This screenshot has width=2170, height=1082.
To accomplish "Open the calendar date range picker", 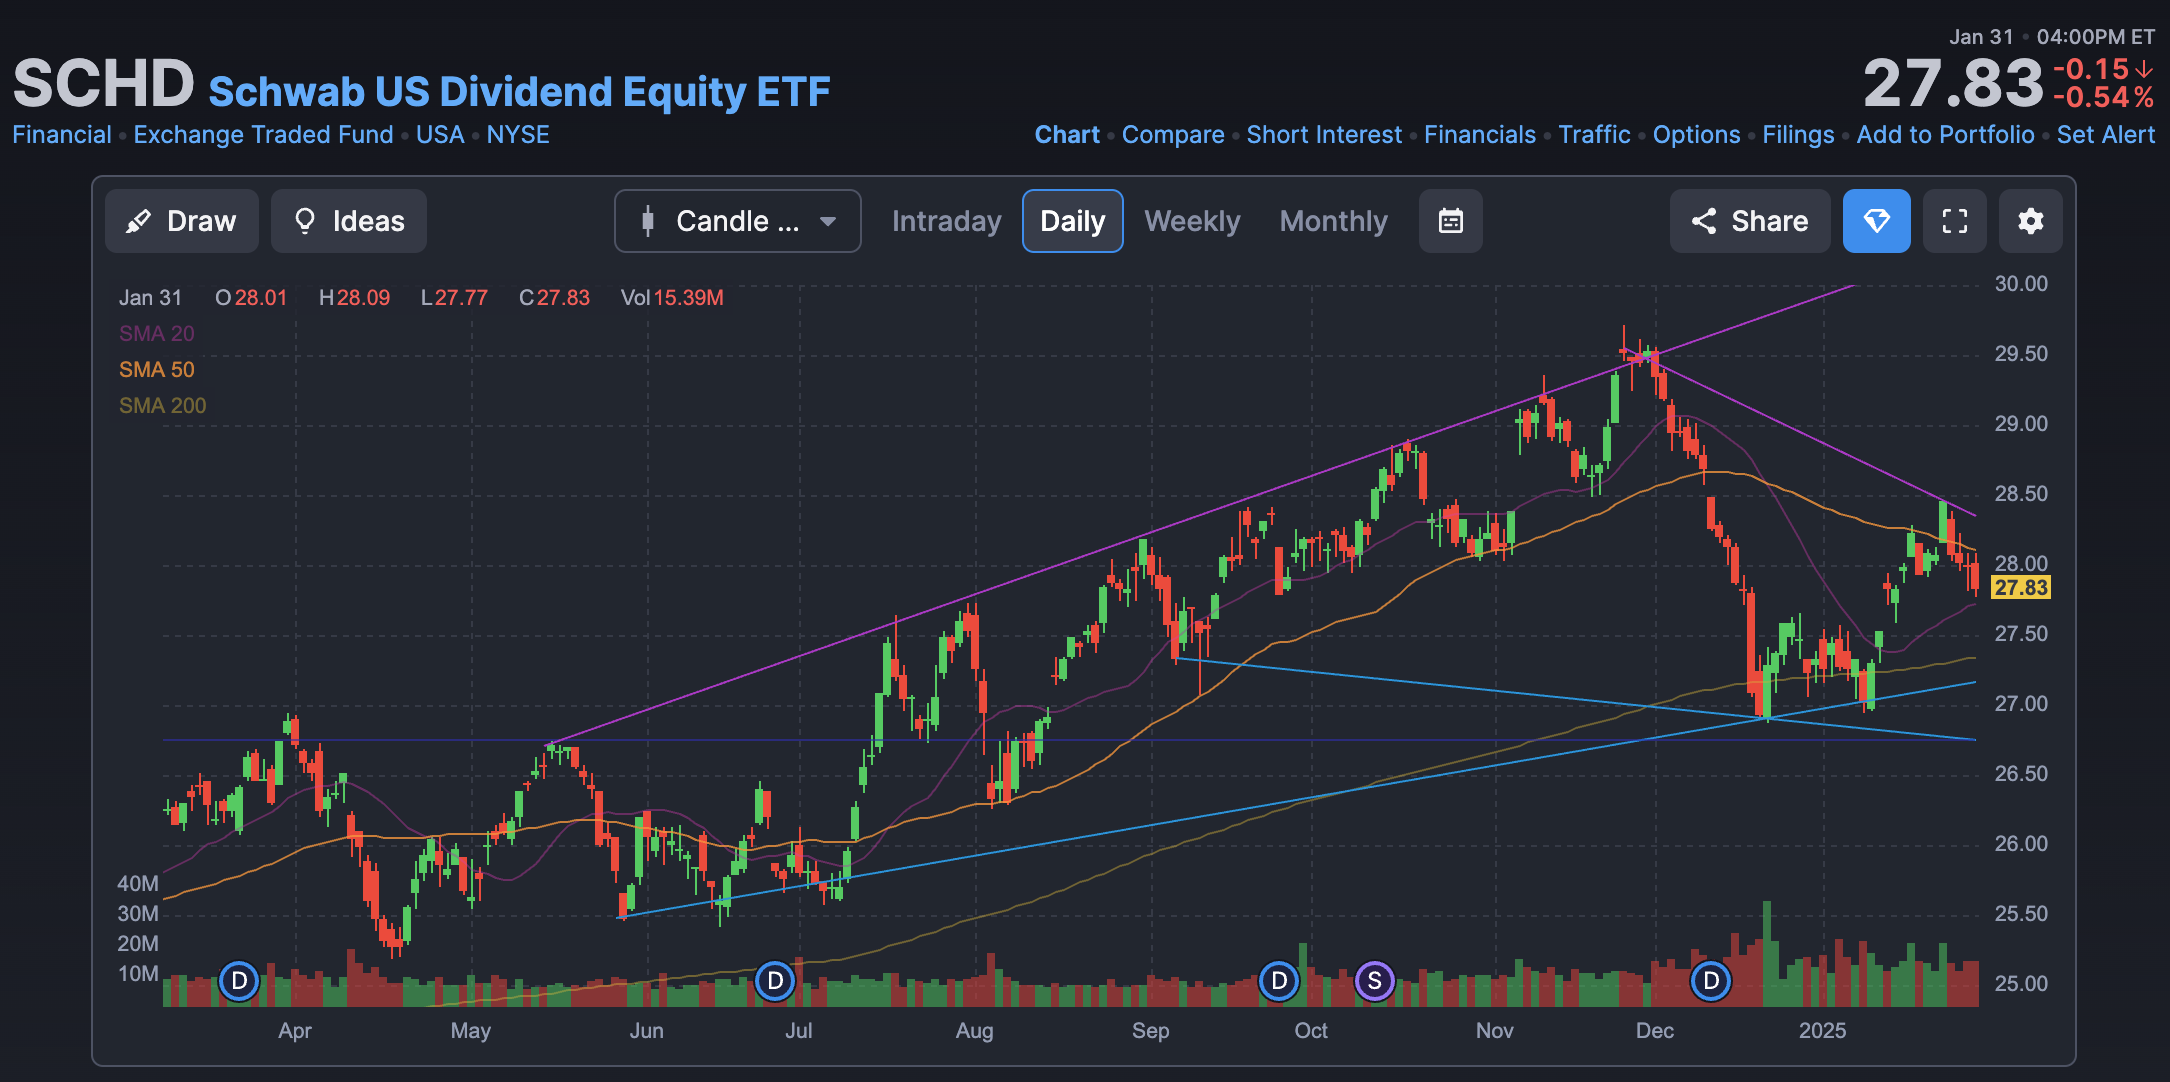I will click(1450, 221).
